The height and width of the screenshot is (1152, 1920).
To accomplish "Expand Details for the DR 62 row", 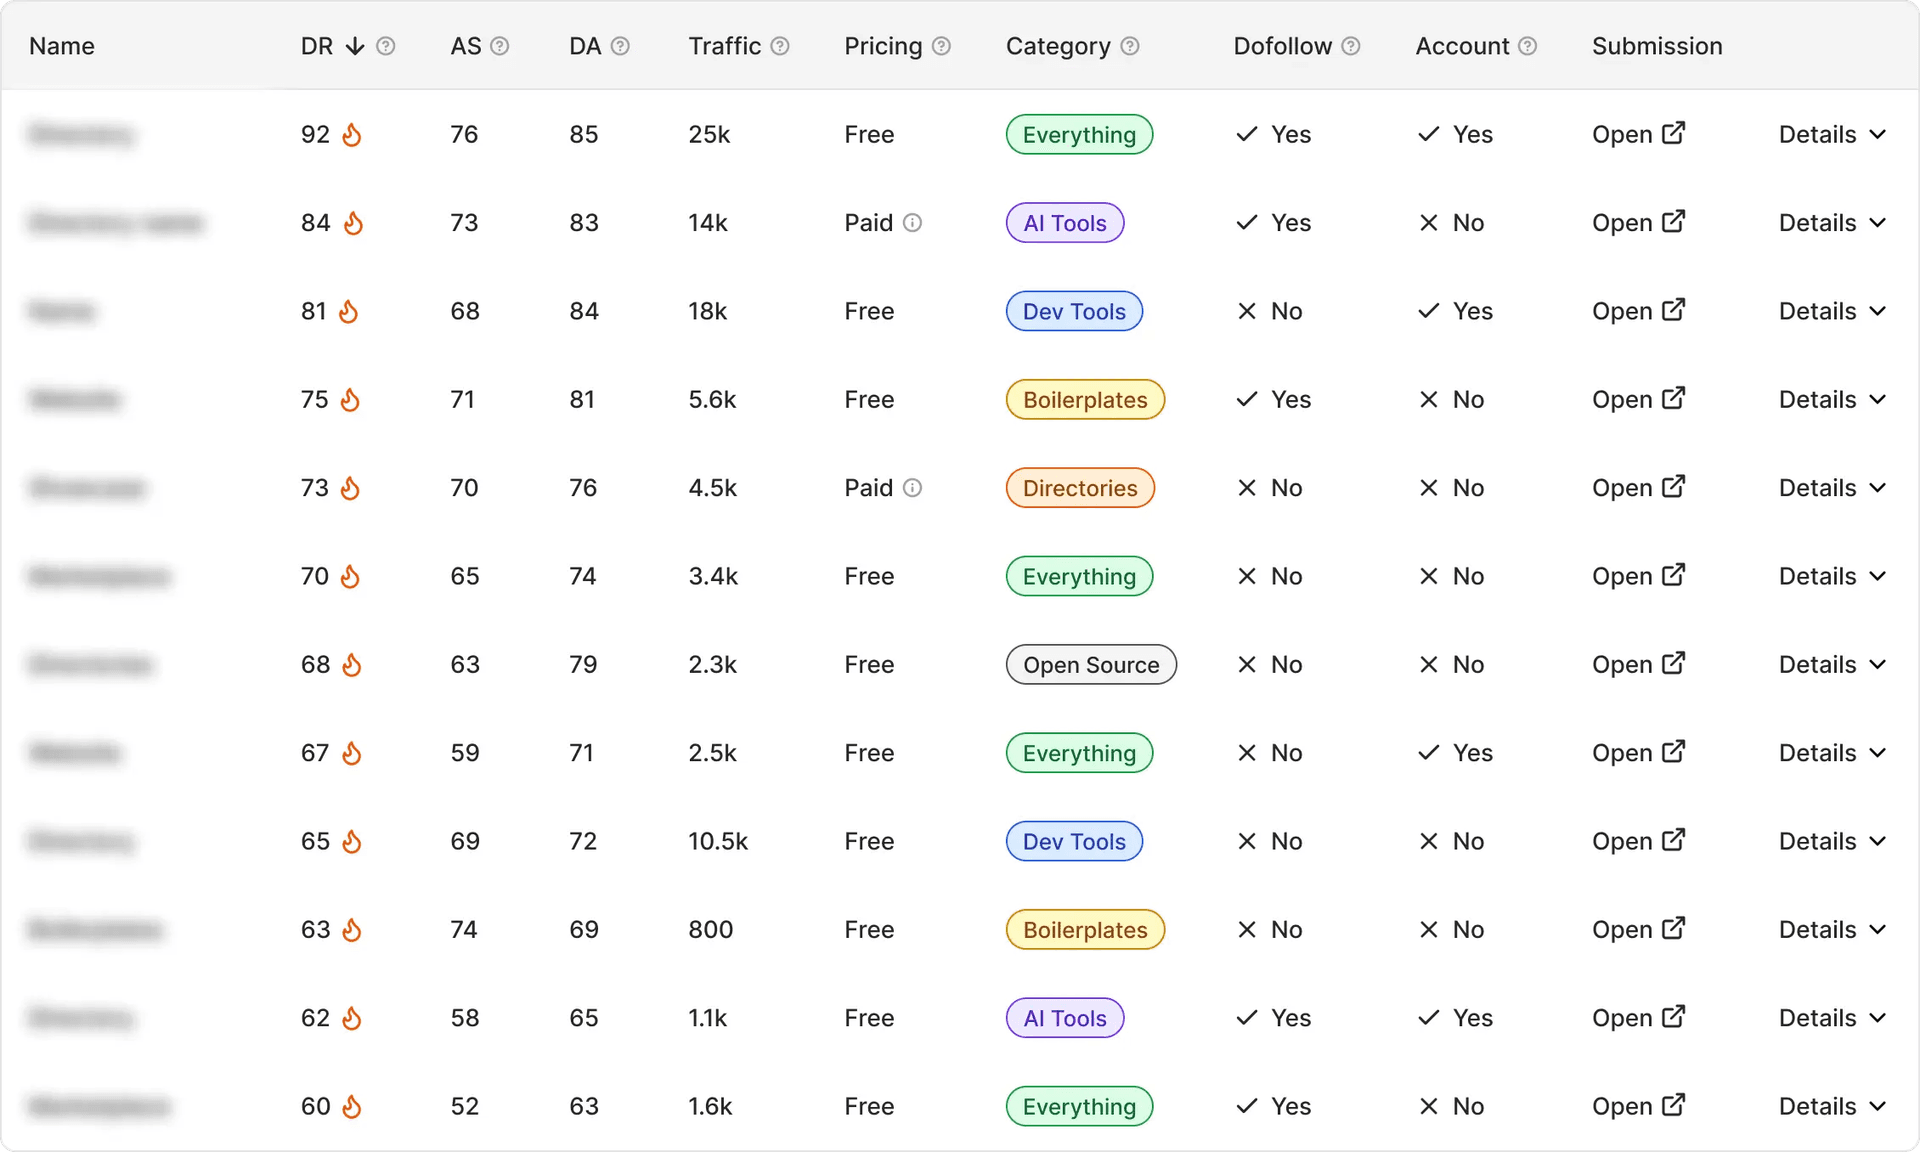I will tap(1832, 1017).
